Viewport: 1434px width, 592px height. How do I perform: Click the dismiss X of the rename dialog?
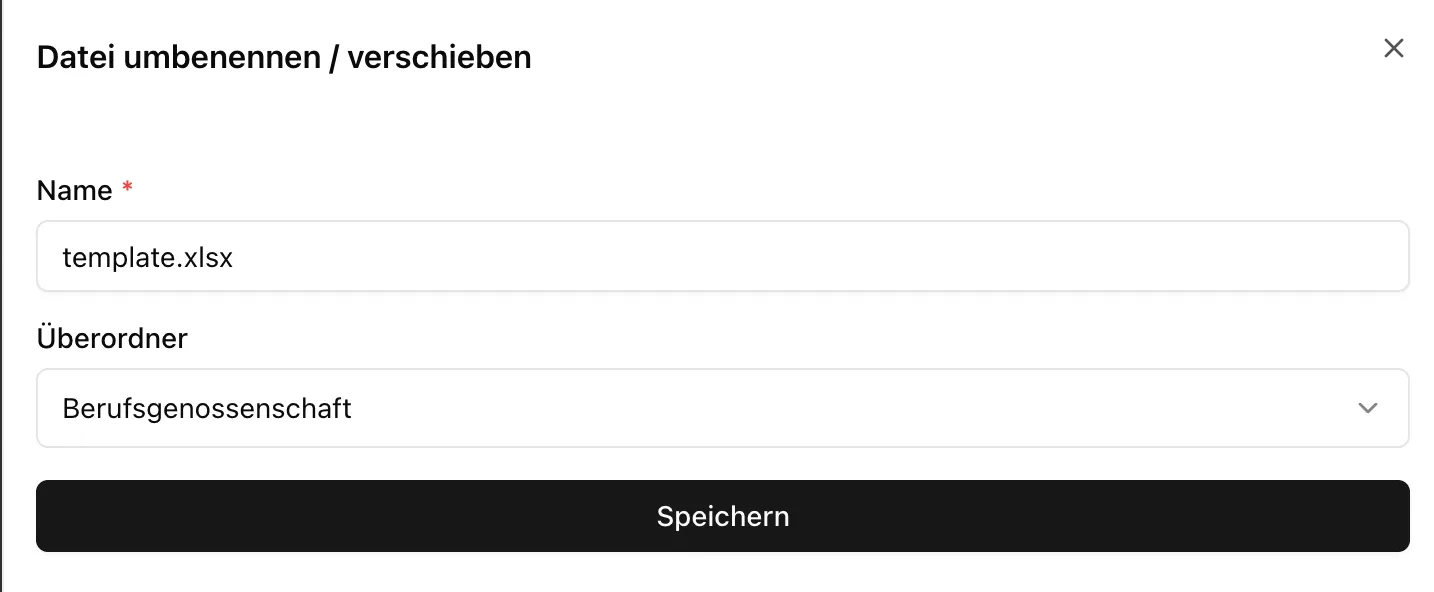[1393, 48]
